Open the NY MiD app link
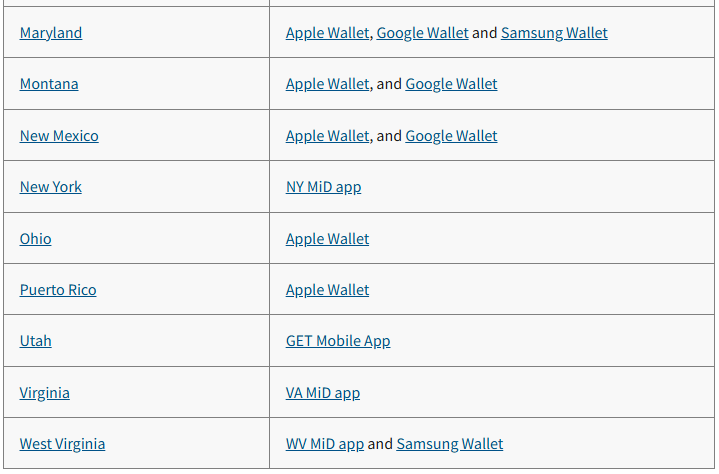 tap(323, 187)
